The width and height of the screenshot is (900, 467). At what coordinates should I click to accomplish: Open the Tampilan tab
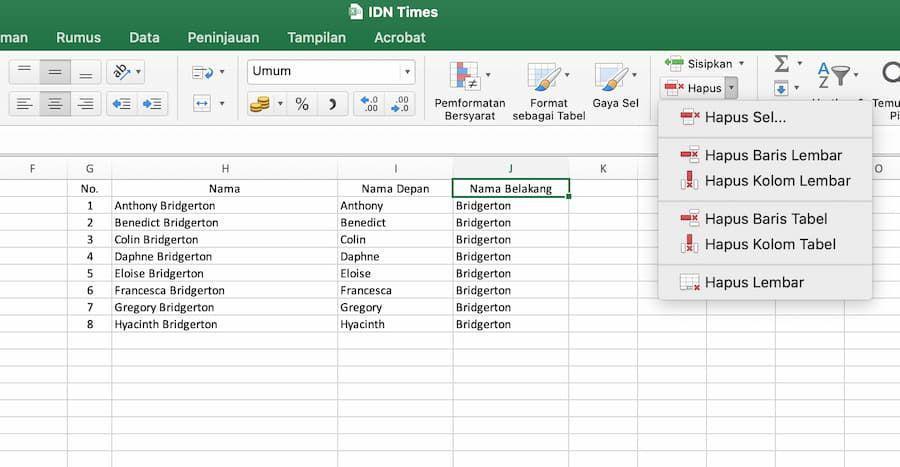click(316, 38)
